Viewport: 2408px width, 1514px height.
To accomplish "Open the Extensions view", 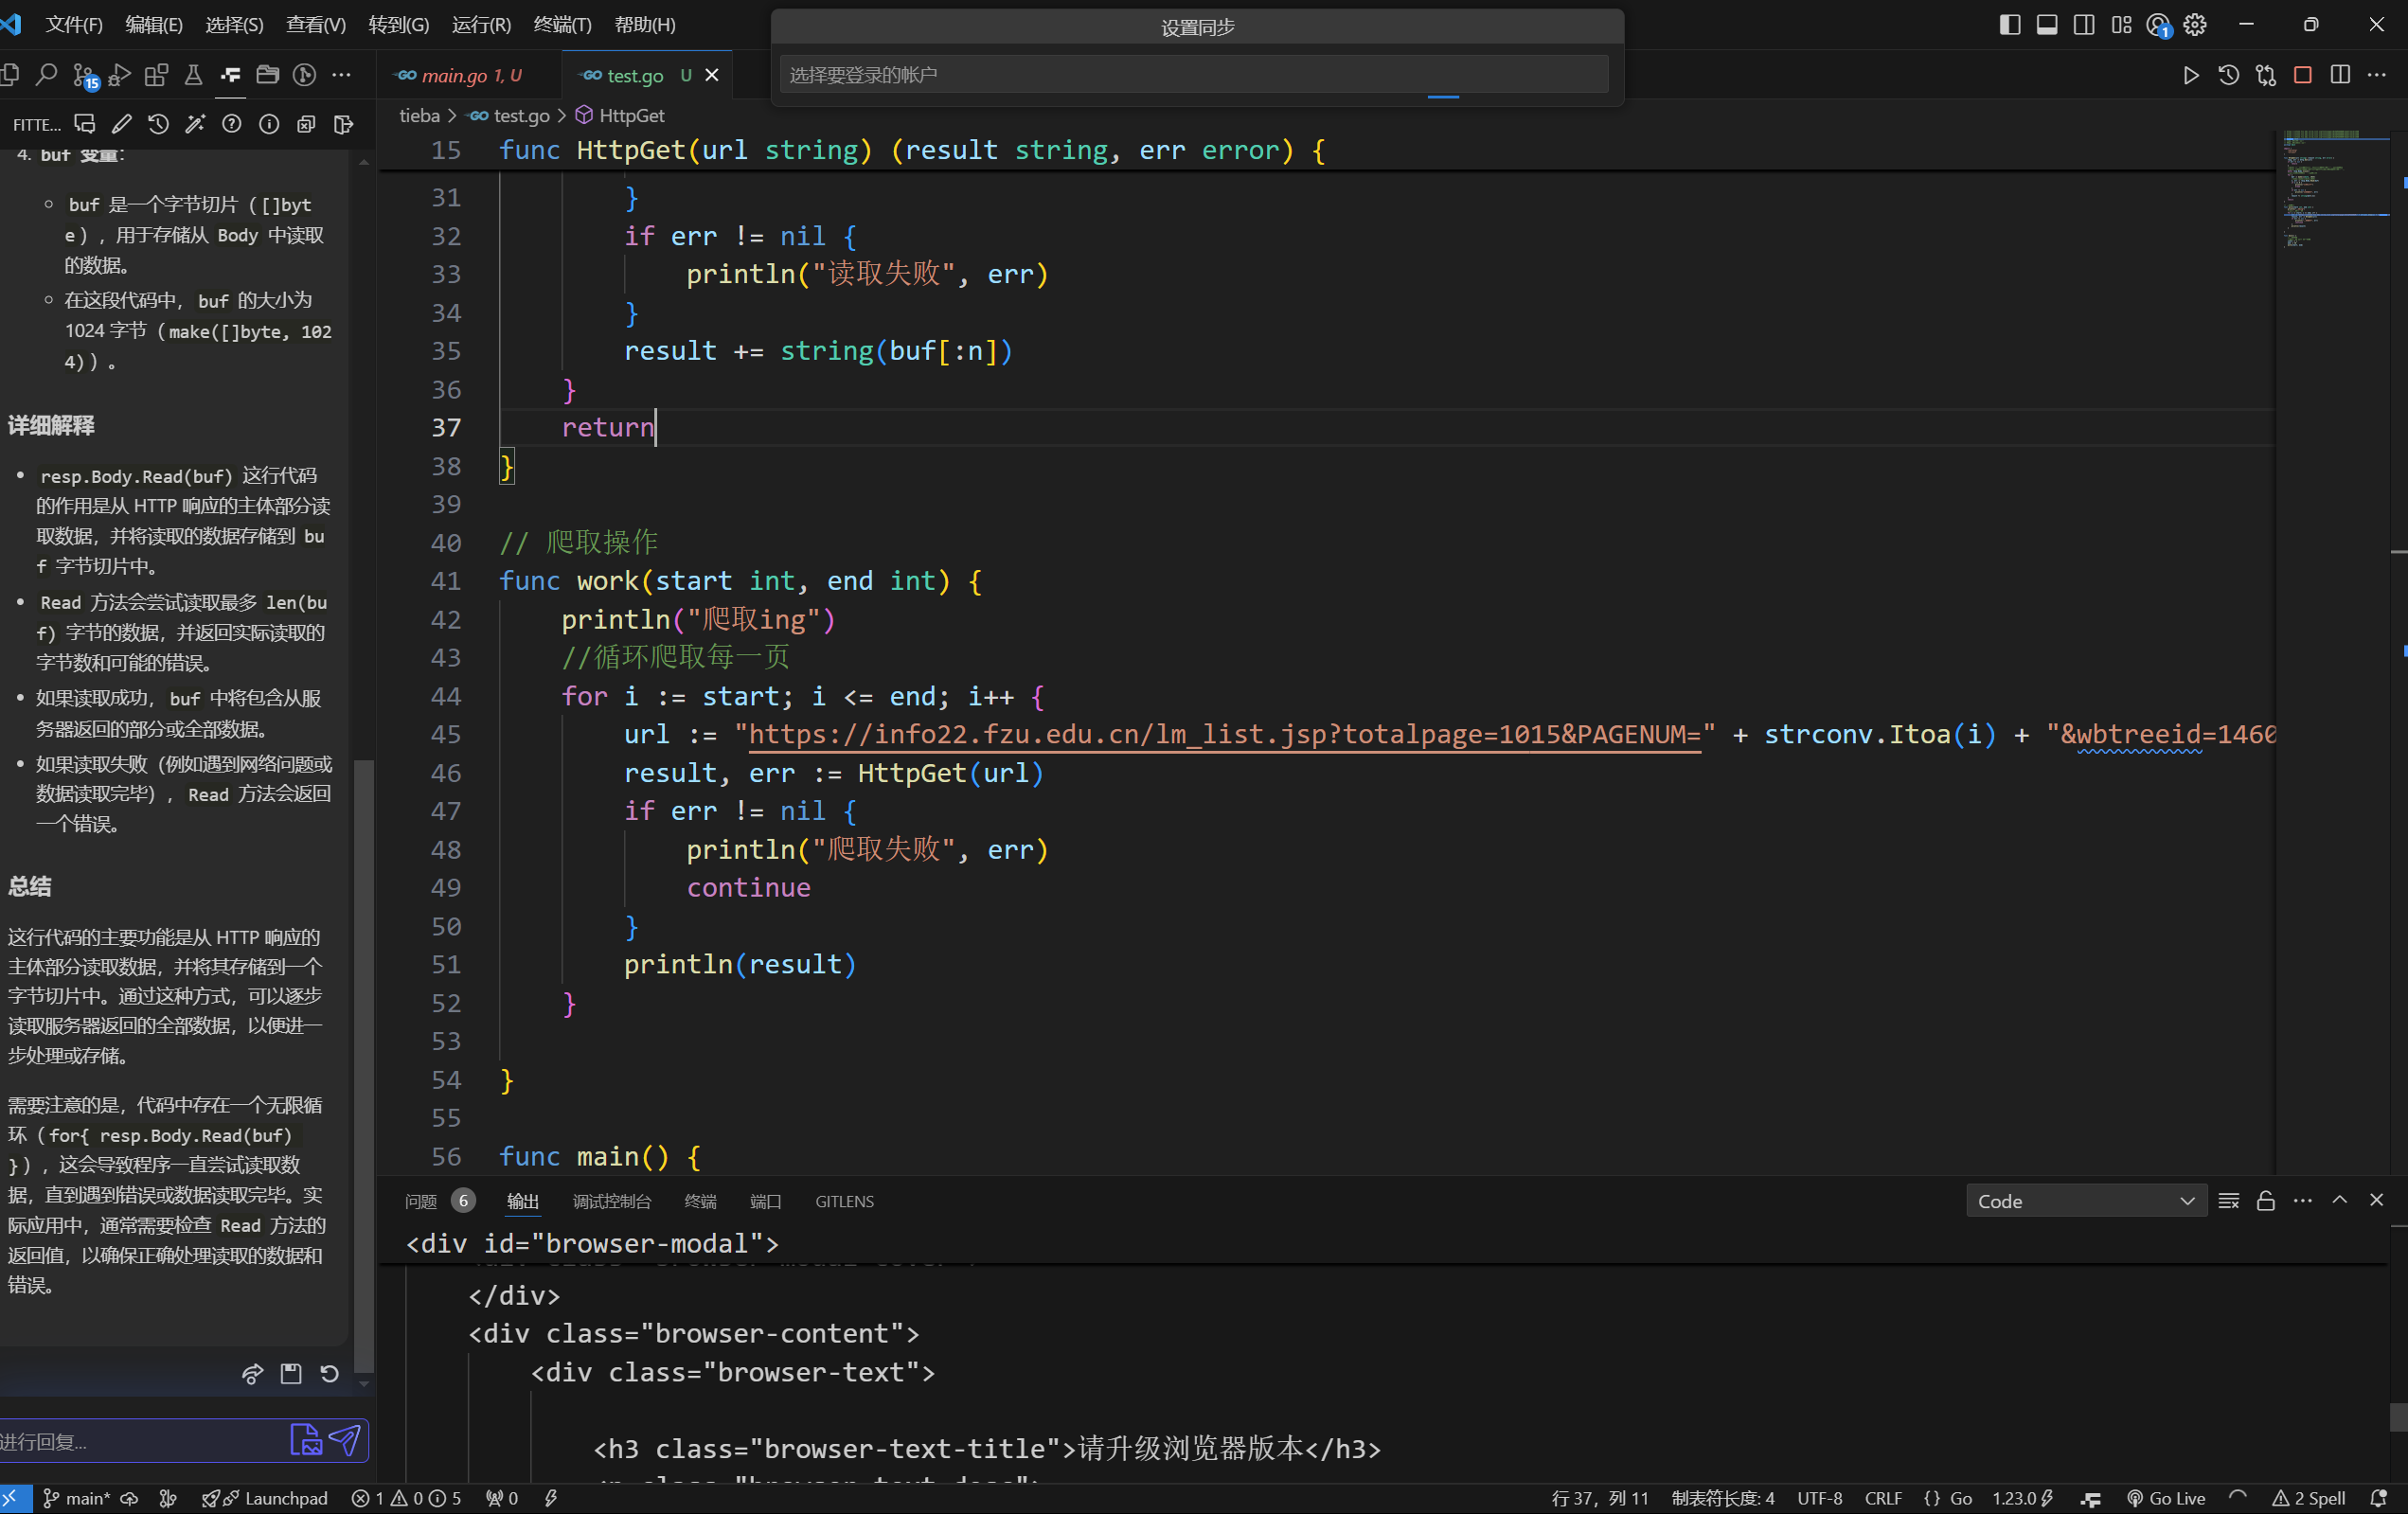I will tap(157, 75).
